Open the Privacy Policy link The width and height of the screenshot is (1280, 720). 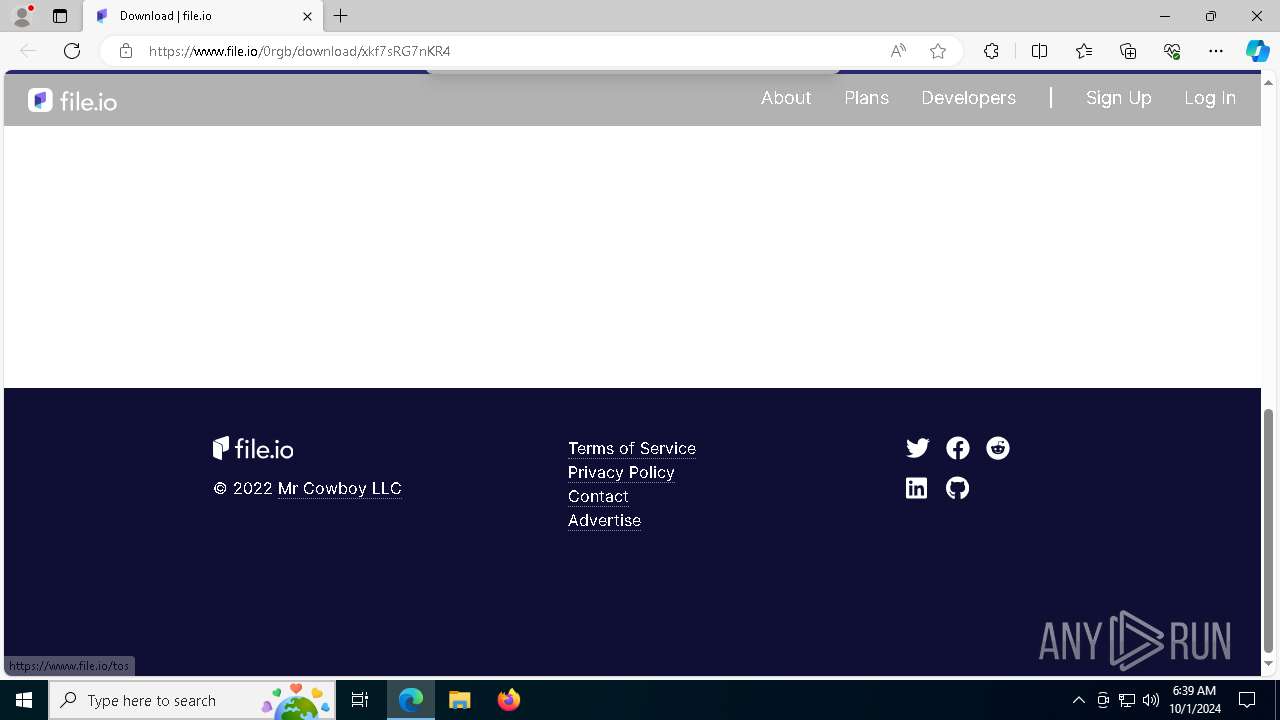click(621, 472)
